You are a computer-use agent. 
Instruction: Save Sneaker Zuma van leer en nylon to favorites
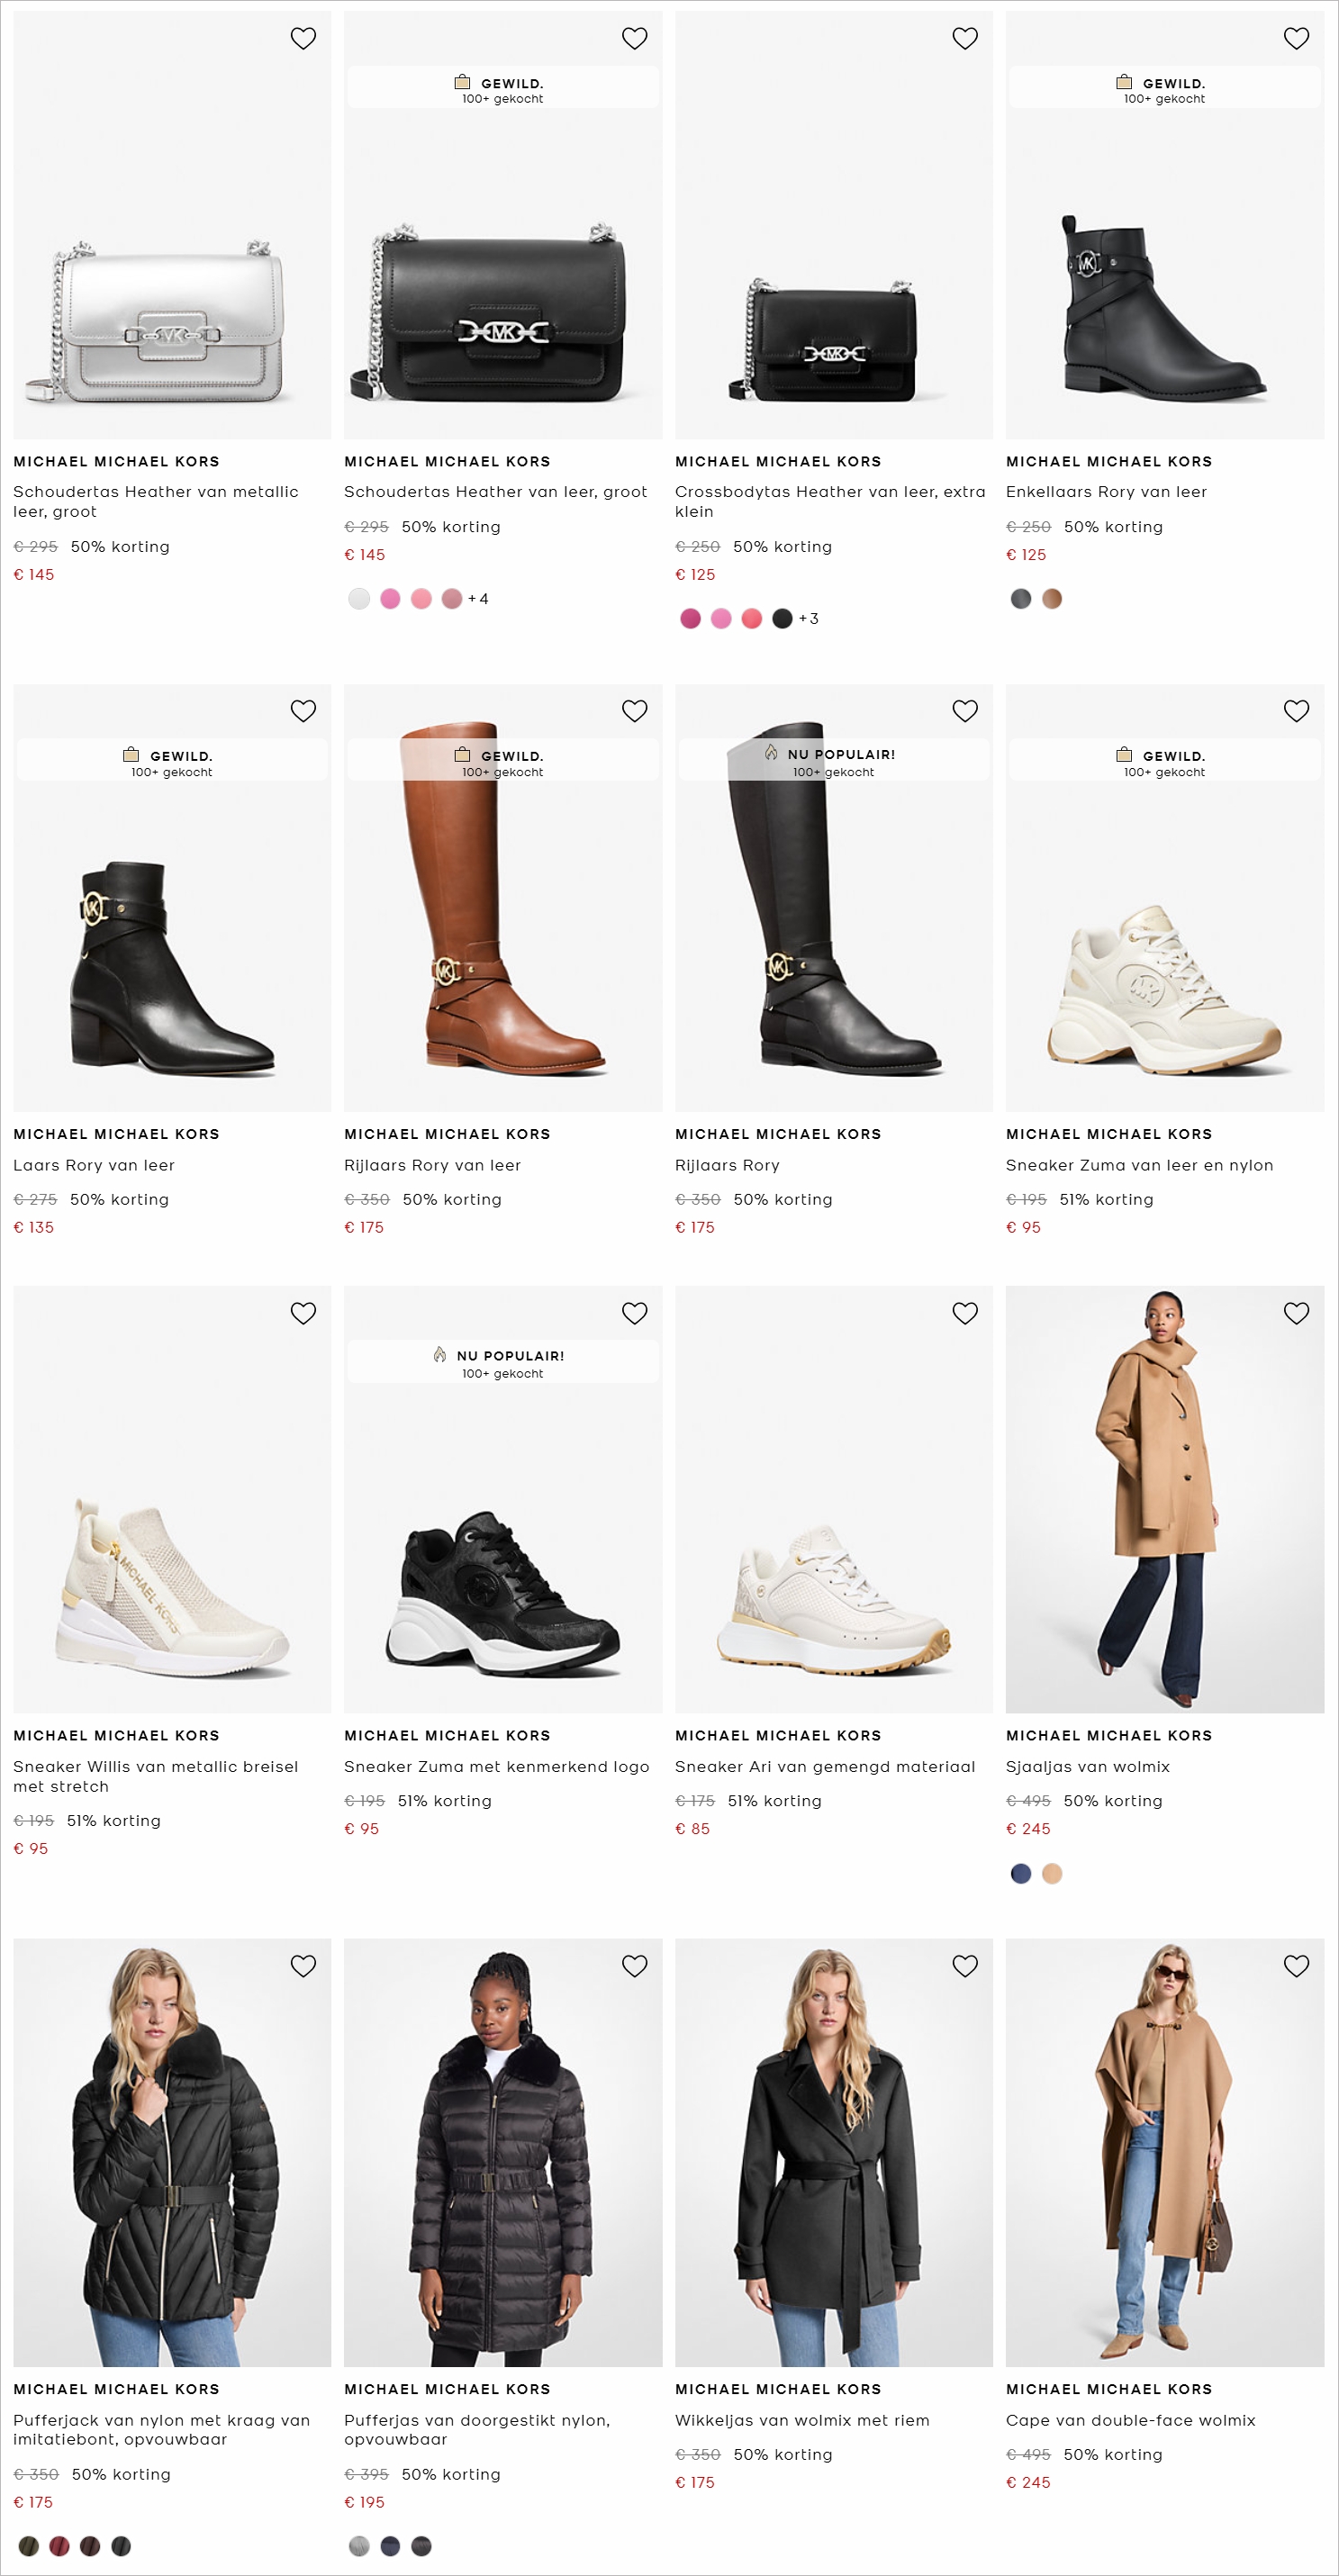pos(1296,711)
